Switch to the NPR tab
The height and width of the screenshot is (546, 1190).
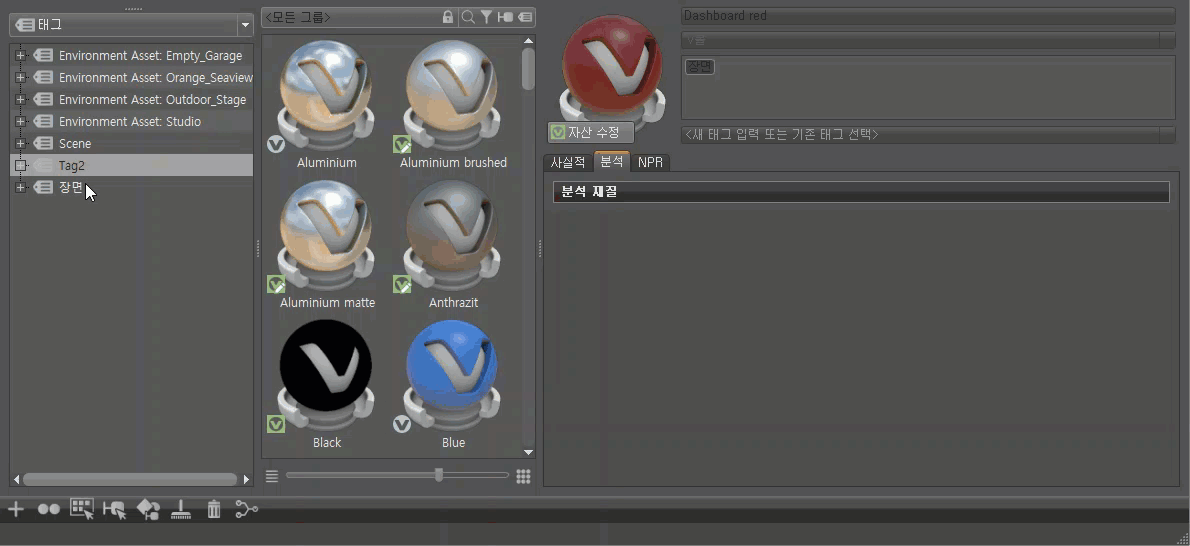[x=650, y=163]
